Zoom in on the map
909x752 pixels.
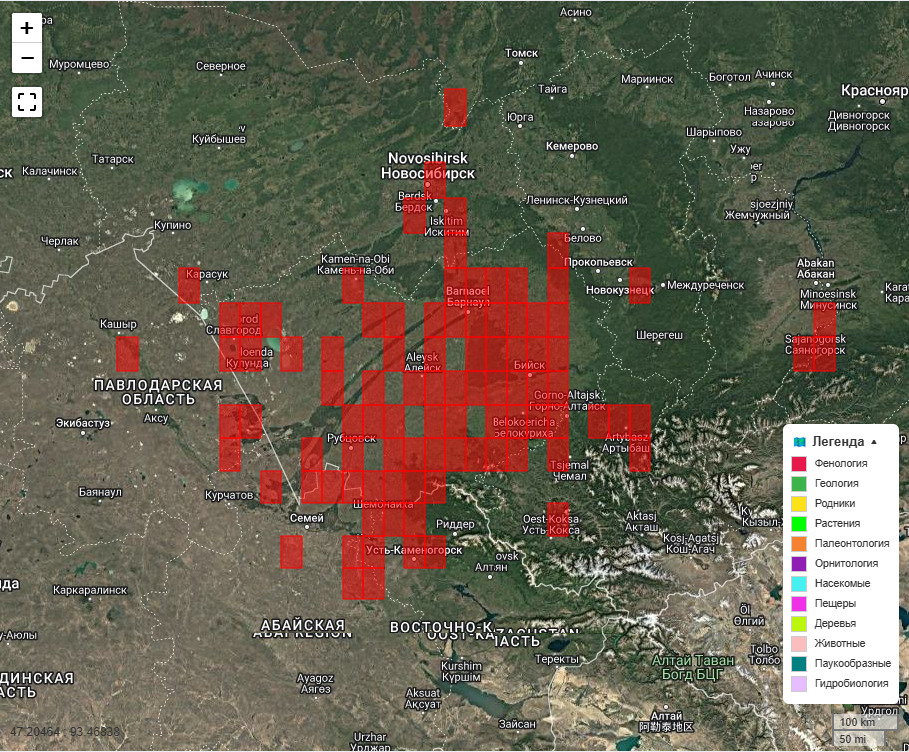[27, 28]
